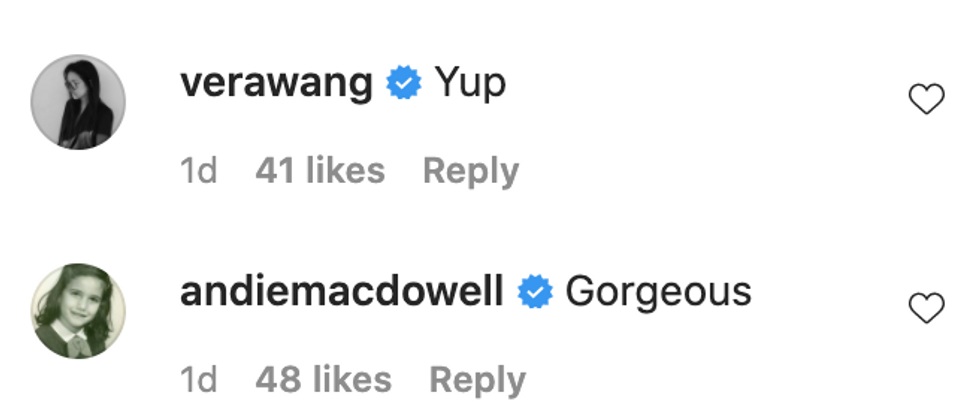Screen dimensions: 980x403
Task: Select the "Yup" comment text
Action: point(470,84)
